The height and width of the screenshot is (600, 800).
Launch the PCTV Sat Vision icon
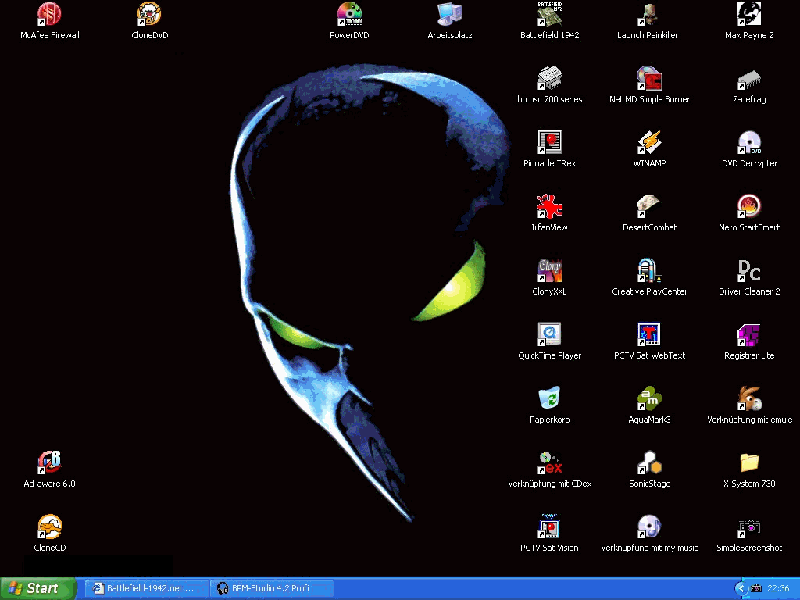549,527
